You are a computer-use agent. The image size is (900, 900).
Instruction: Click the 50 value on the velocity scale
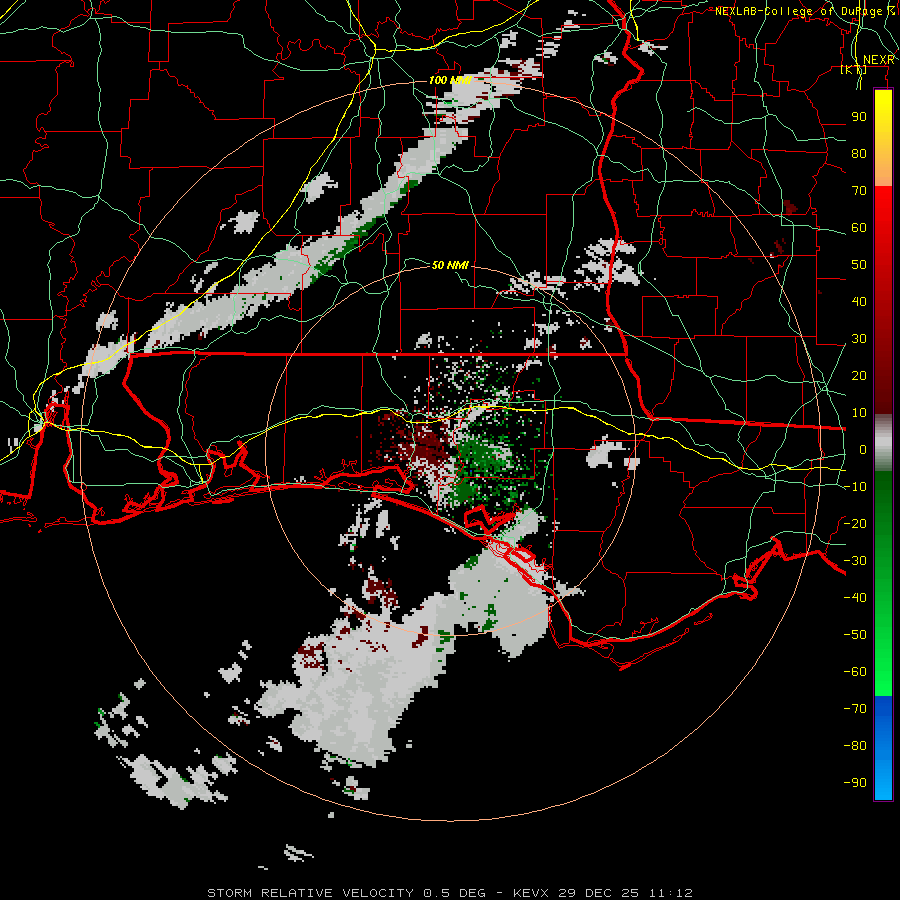click(x=859, y=265)
